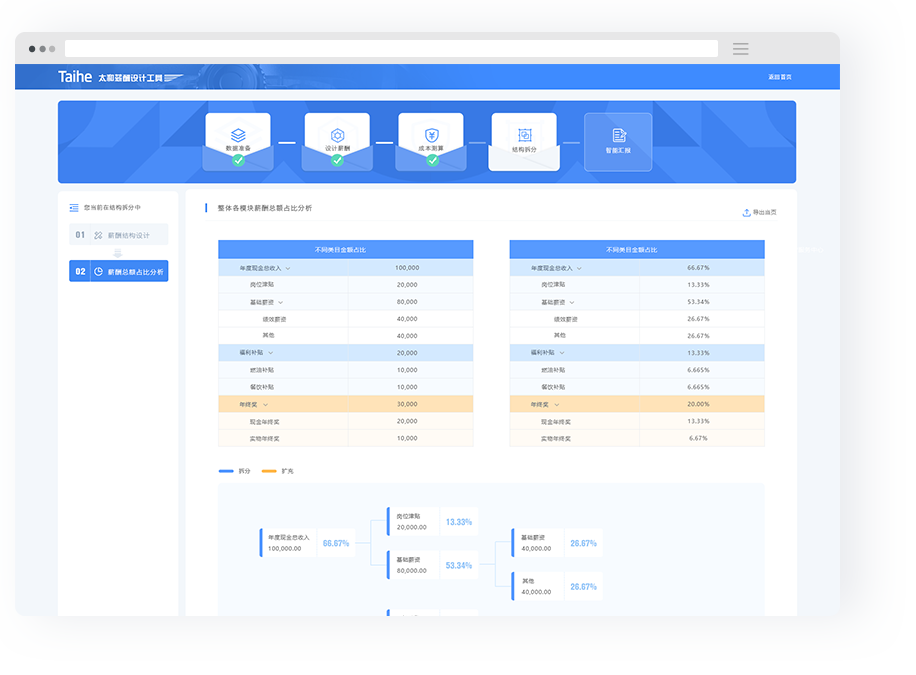The width and height of the screenshot is (916, 675).
Task: Click 100,000 value in left table
Action: click(x=407, y=268)
